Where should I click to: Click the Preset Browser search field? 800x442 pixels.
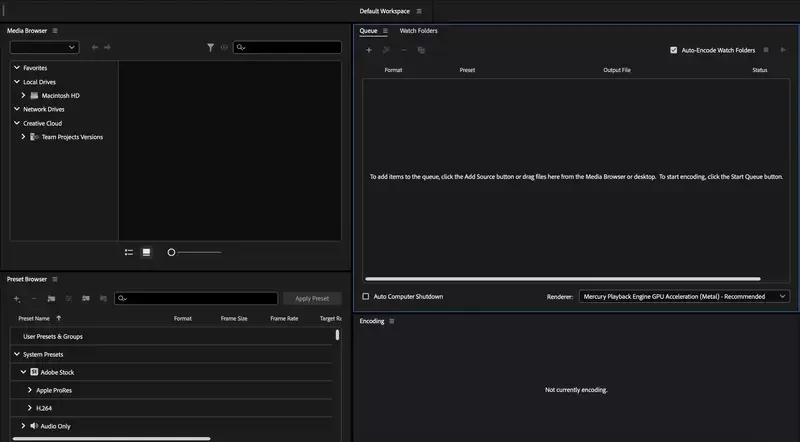point(196,299)
